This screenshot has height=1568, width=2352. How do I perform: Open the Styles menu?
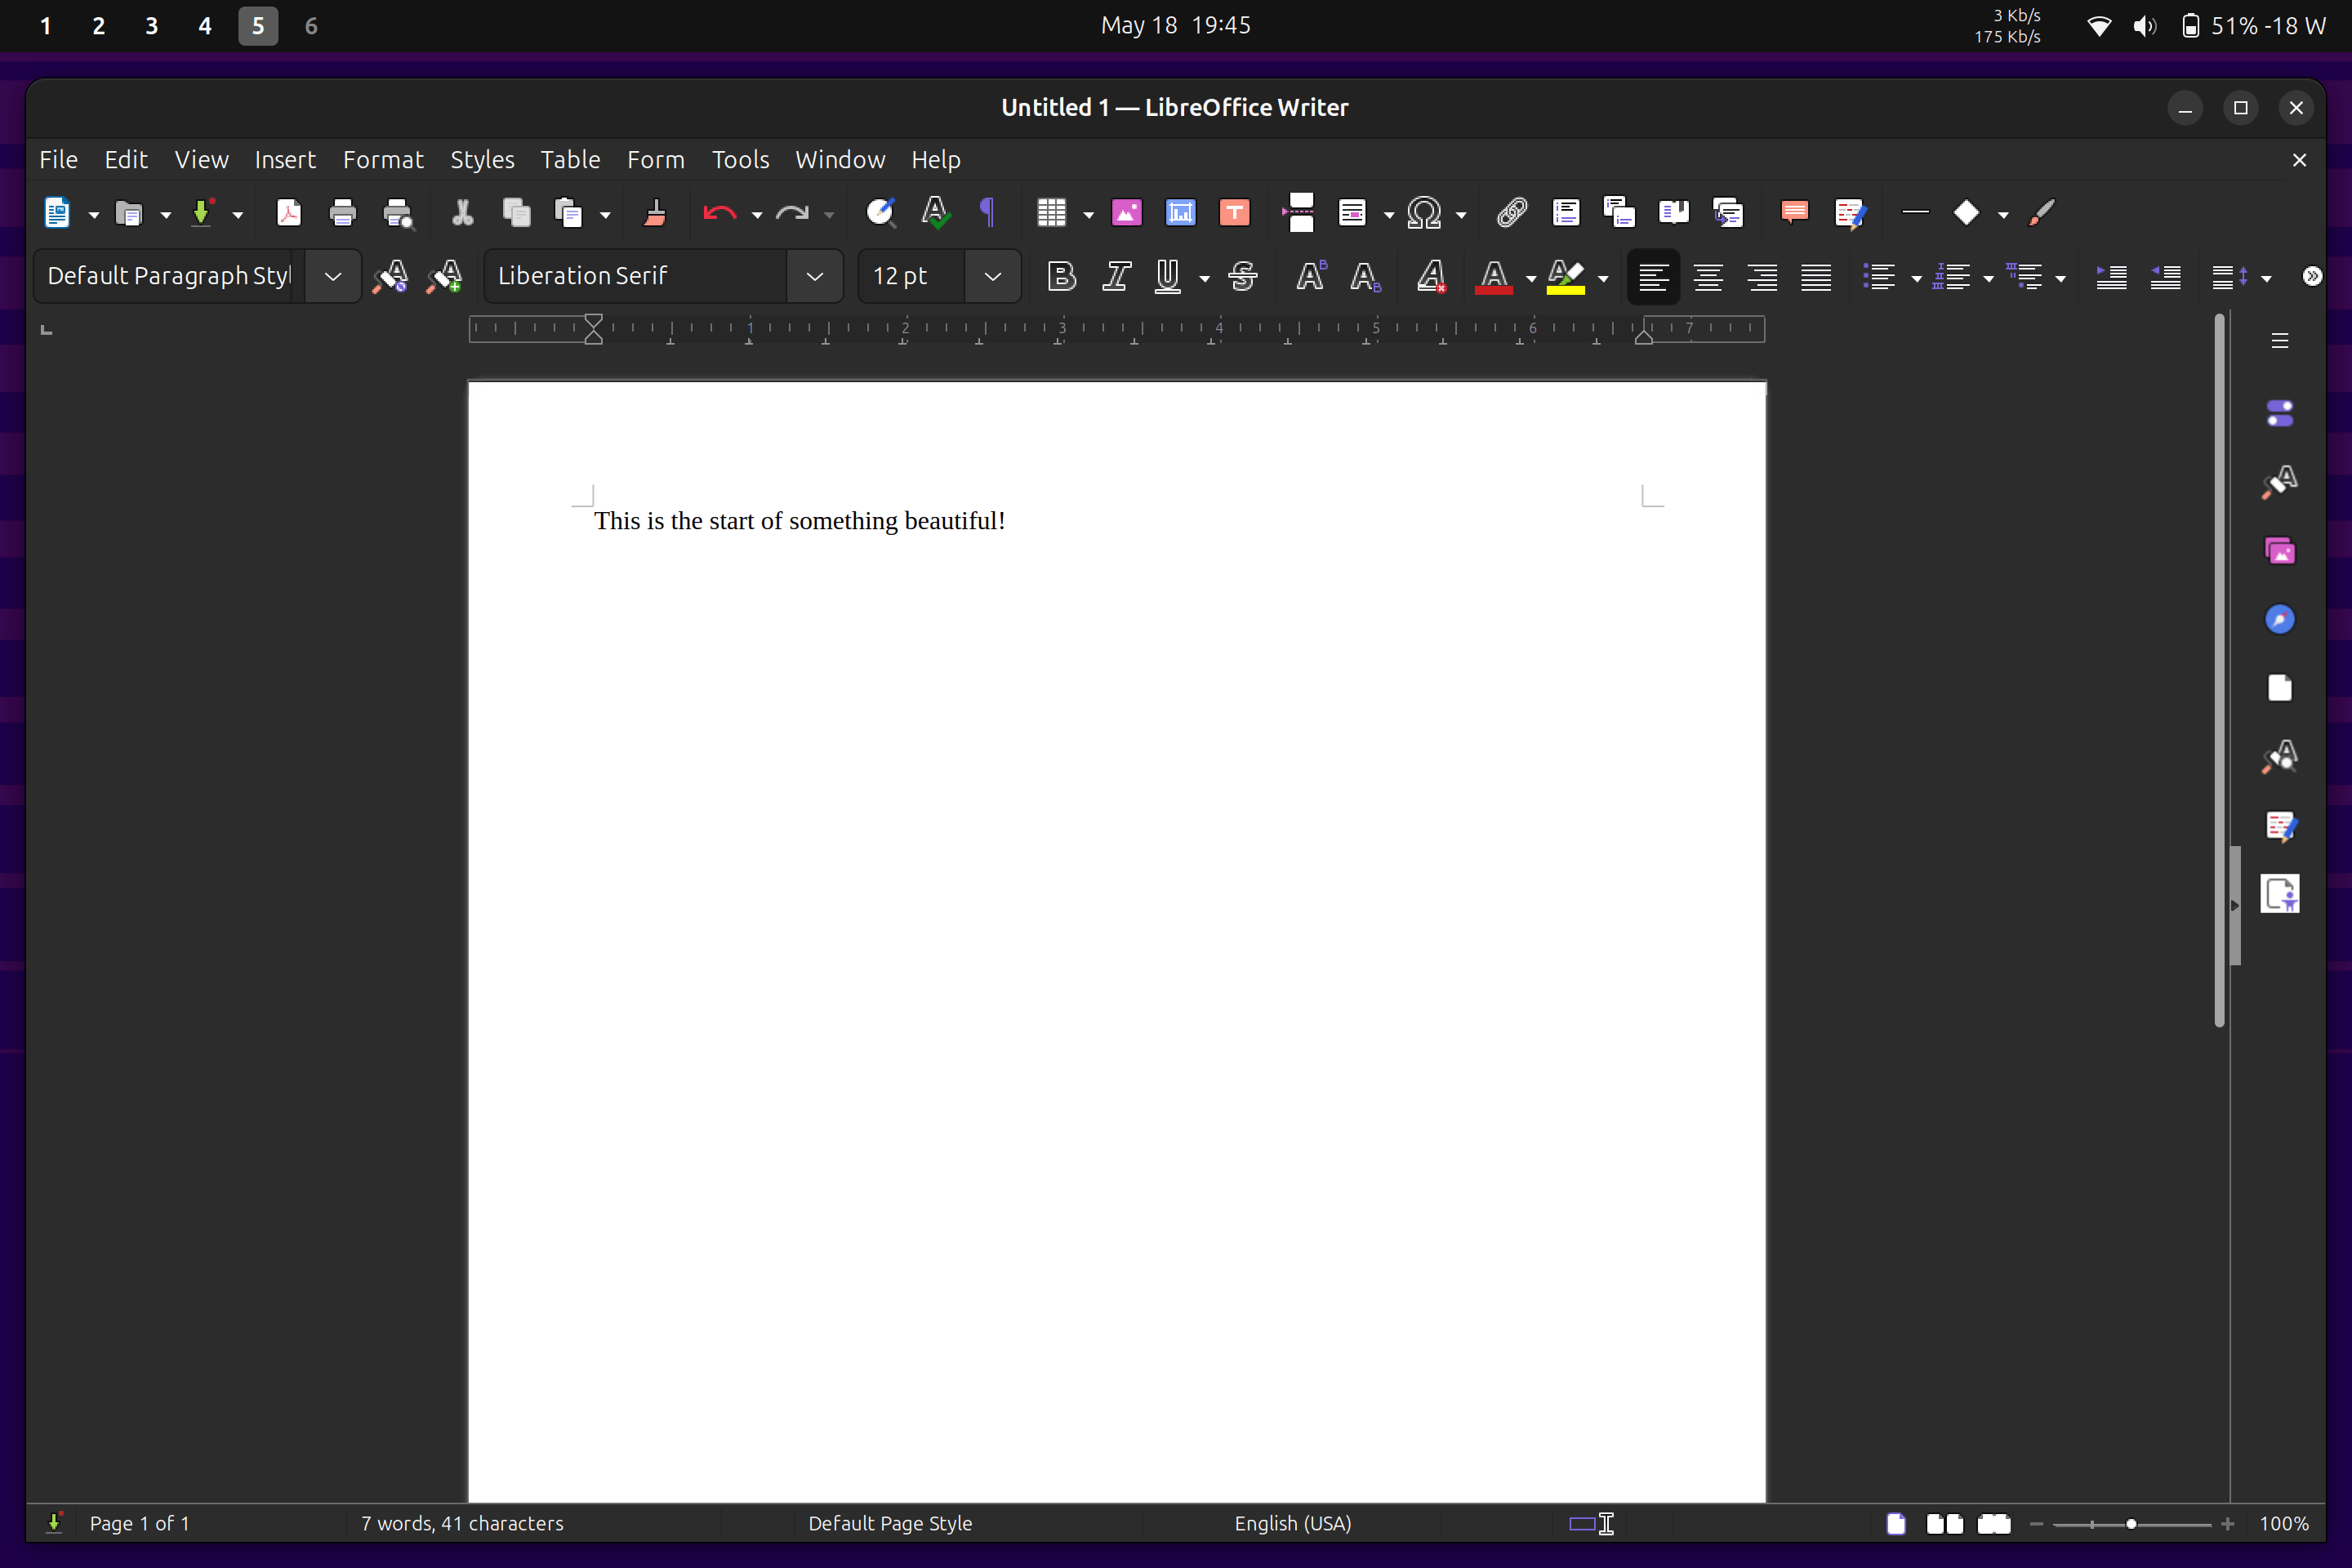point(482,160)
